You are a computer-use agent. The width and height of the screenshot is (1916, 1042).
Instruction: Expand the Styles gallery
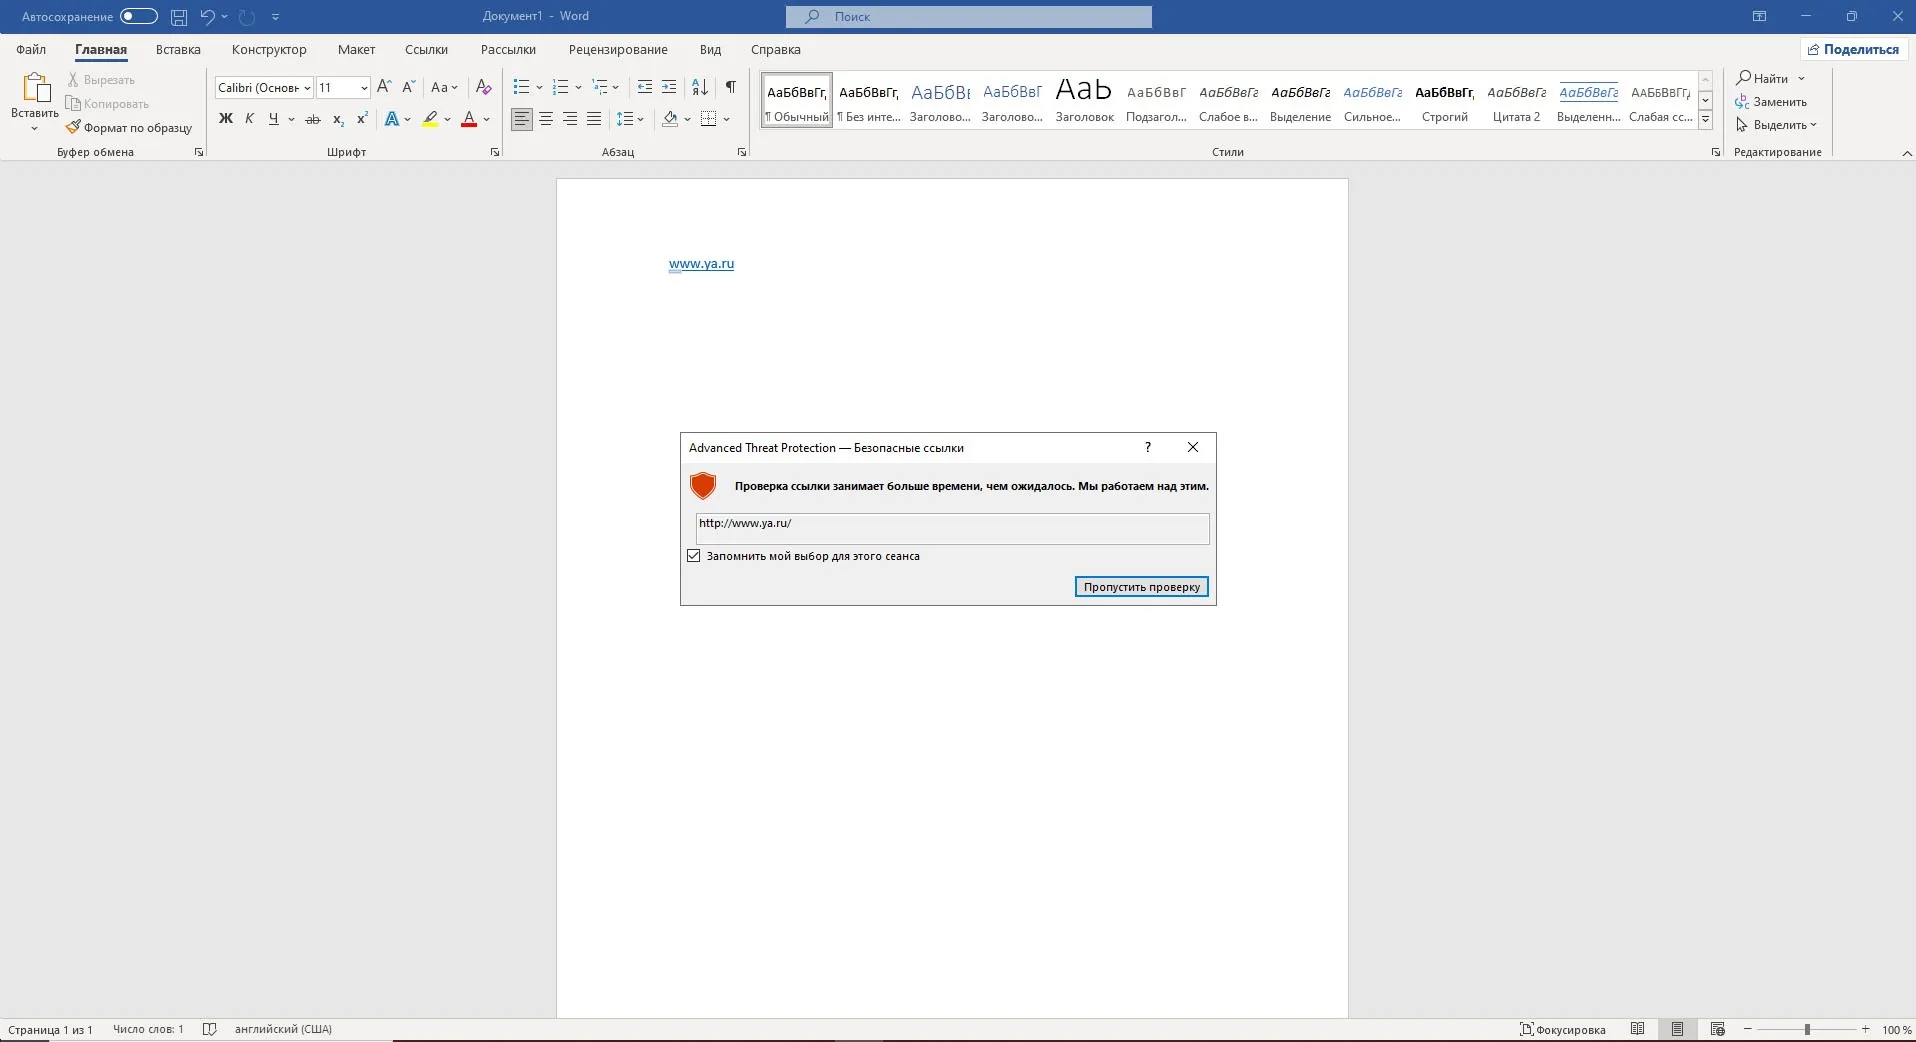click(1706, 120)
